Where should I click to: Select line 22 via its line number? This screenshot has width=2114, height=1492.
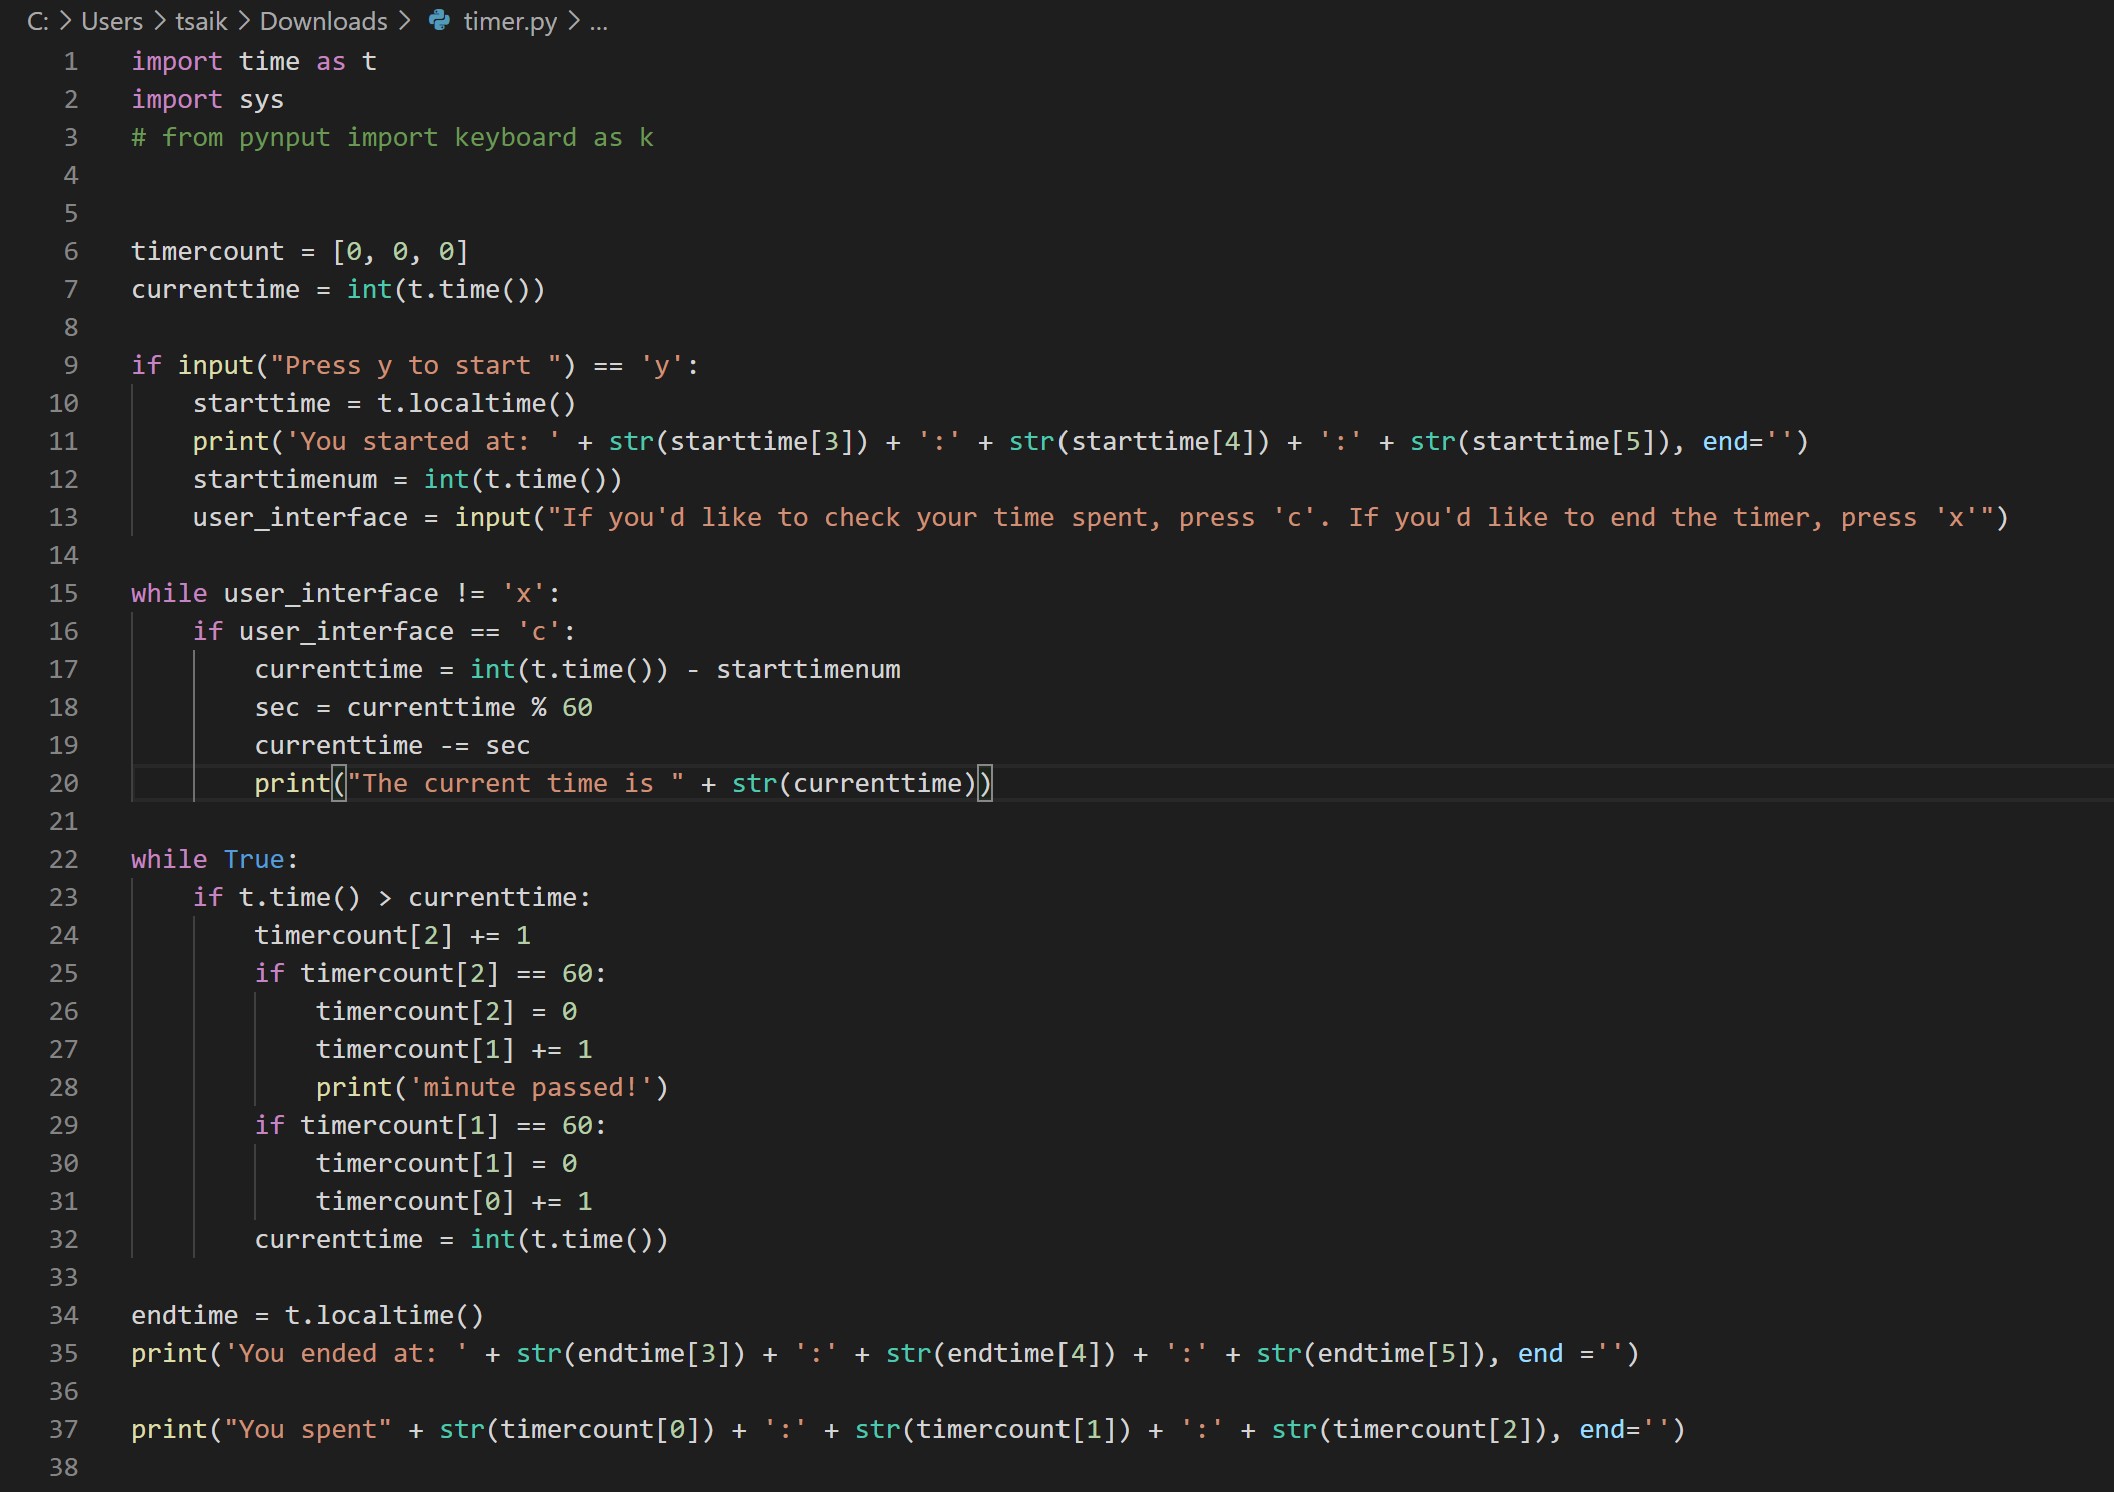point(63,859)
